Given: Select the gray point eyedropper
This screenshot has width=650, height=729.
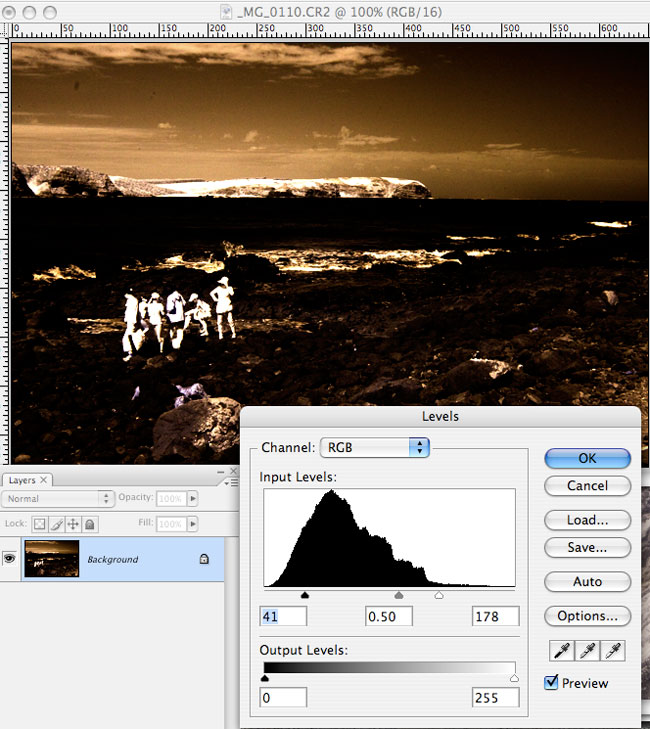Looking at the screenshot, I should pyautogui.click(x=588, y=651).
